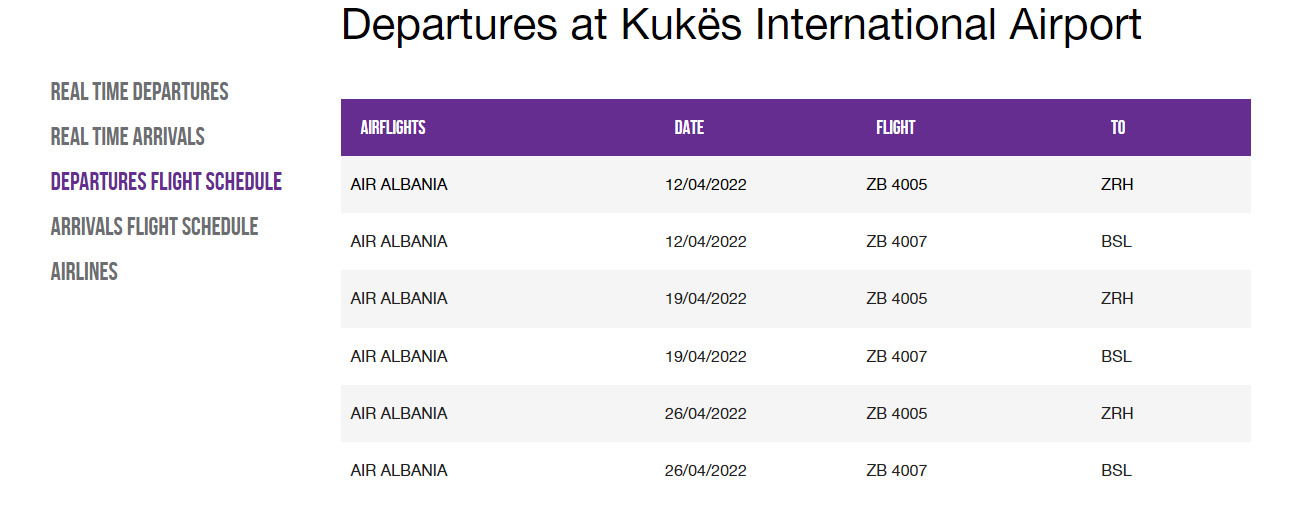Click ZRH destination in first row
Screen dimensions: 1294x522
coord(1117,185)
